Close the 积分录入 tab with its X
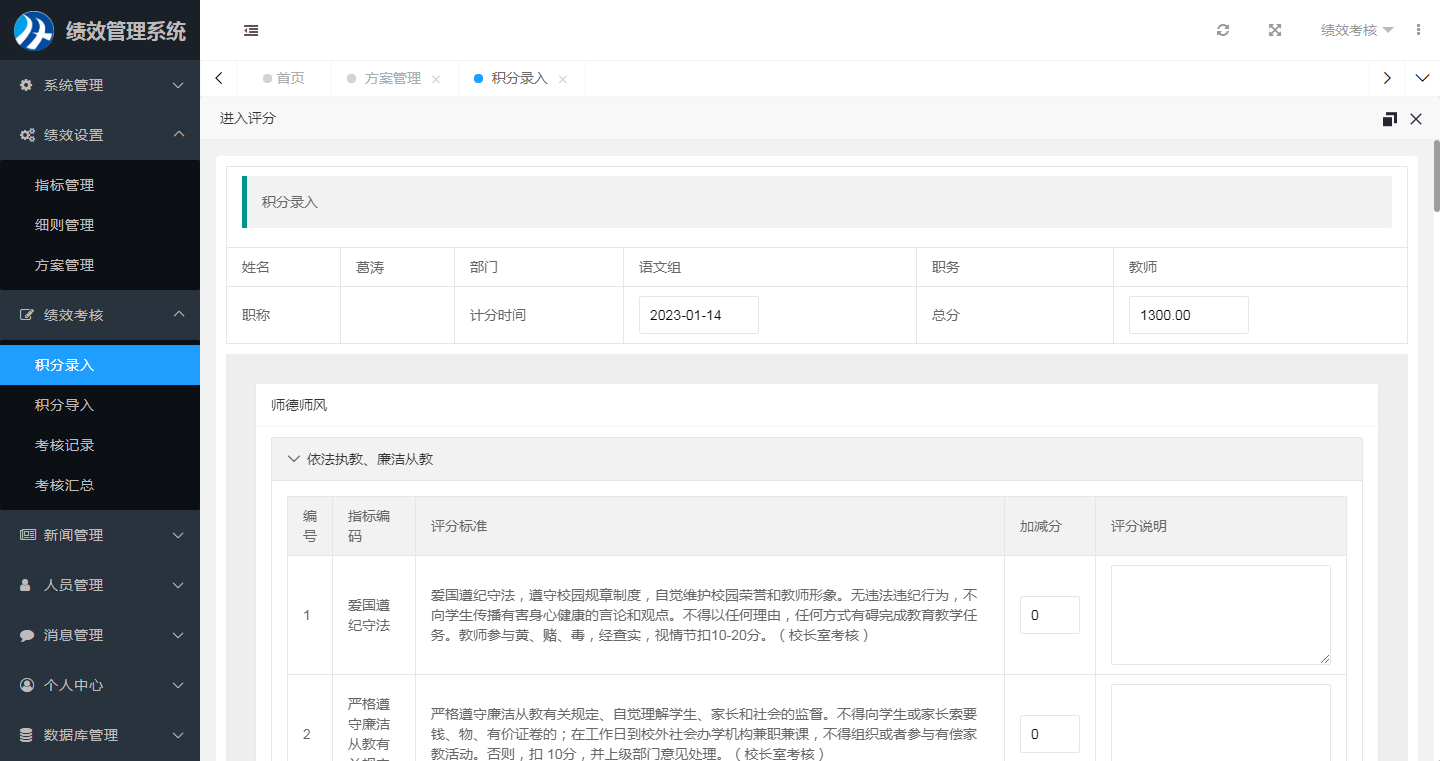Screen dimensions: 1440x761 [x=563, y=79]
